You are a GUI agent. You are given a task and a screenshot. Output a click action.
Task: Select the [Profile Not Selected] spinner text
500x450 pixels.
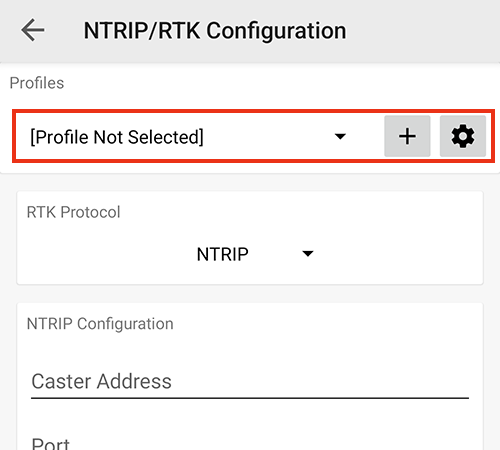coord(117,137)
